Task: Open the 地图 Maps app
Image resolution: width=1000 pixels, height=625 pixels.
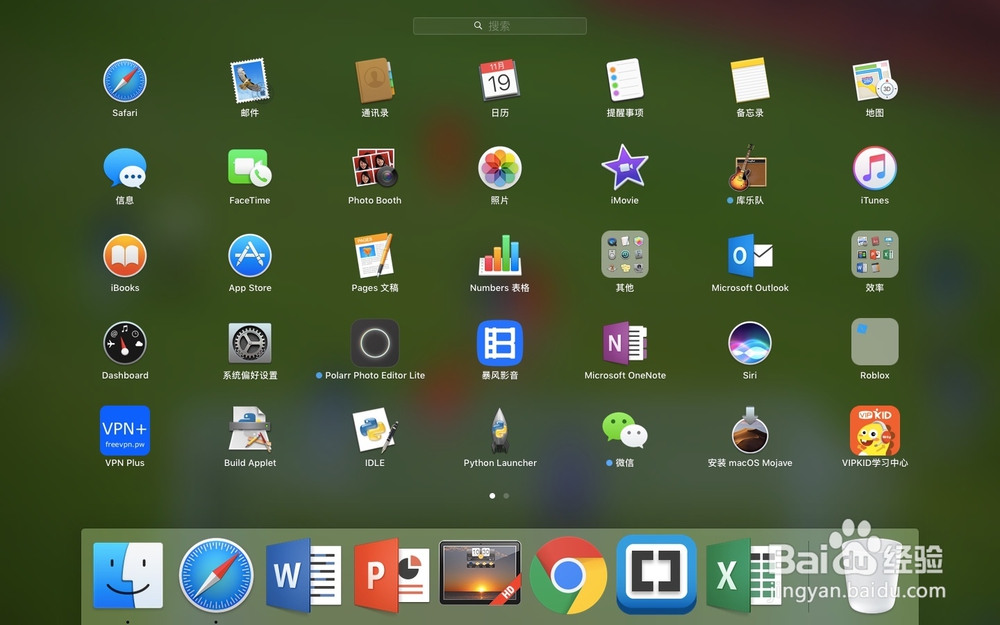Action: pyautogui.click(x=874, y=81)
